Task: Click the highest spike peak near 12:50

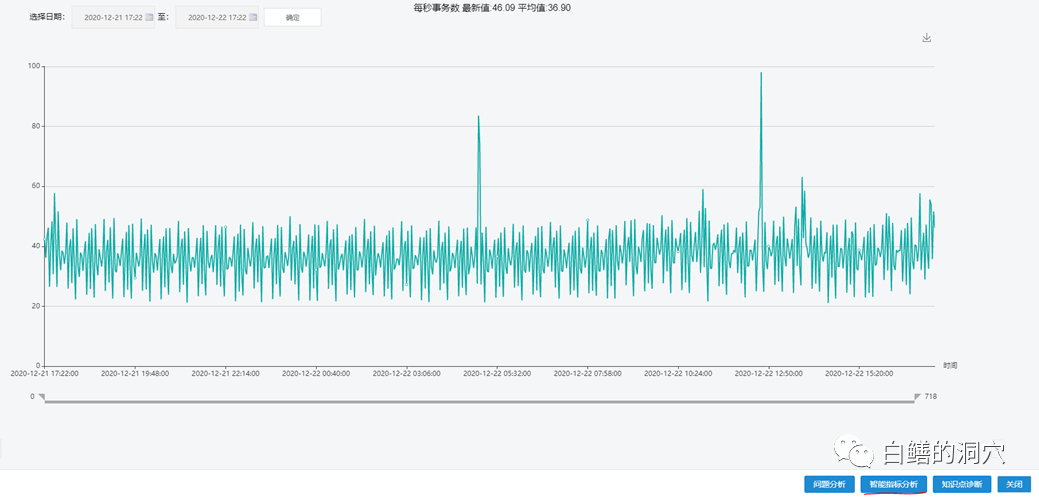Action: click(761, 73)
